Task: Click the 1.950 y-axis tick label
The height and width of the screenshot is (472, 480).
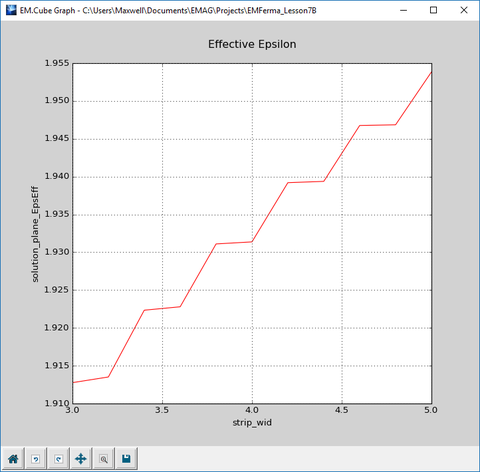Action: tap(57, 101)
